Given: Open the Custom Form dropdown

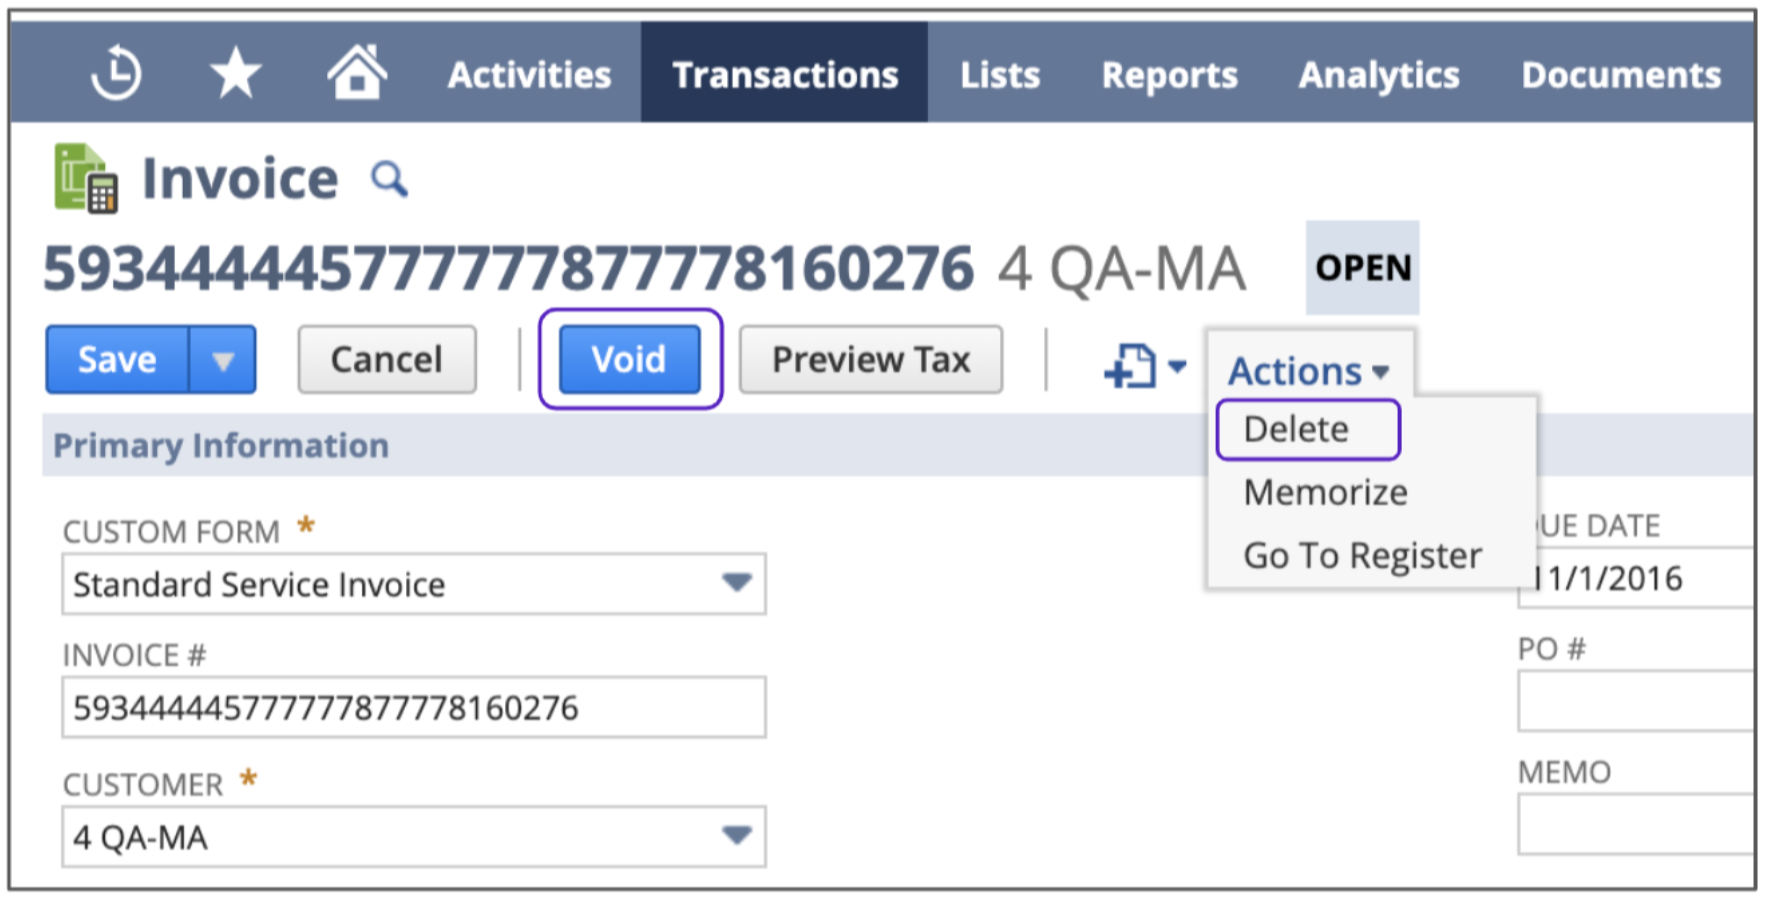Looking at the screenshot, I should coord(736,583).
